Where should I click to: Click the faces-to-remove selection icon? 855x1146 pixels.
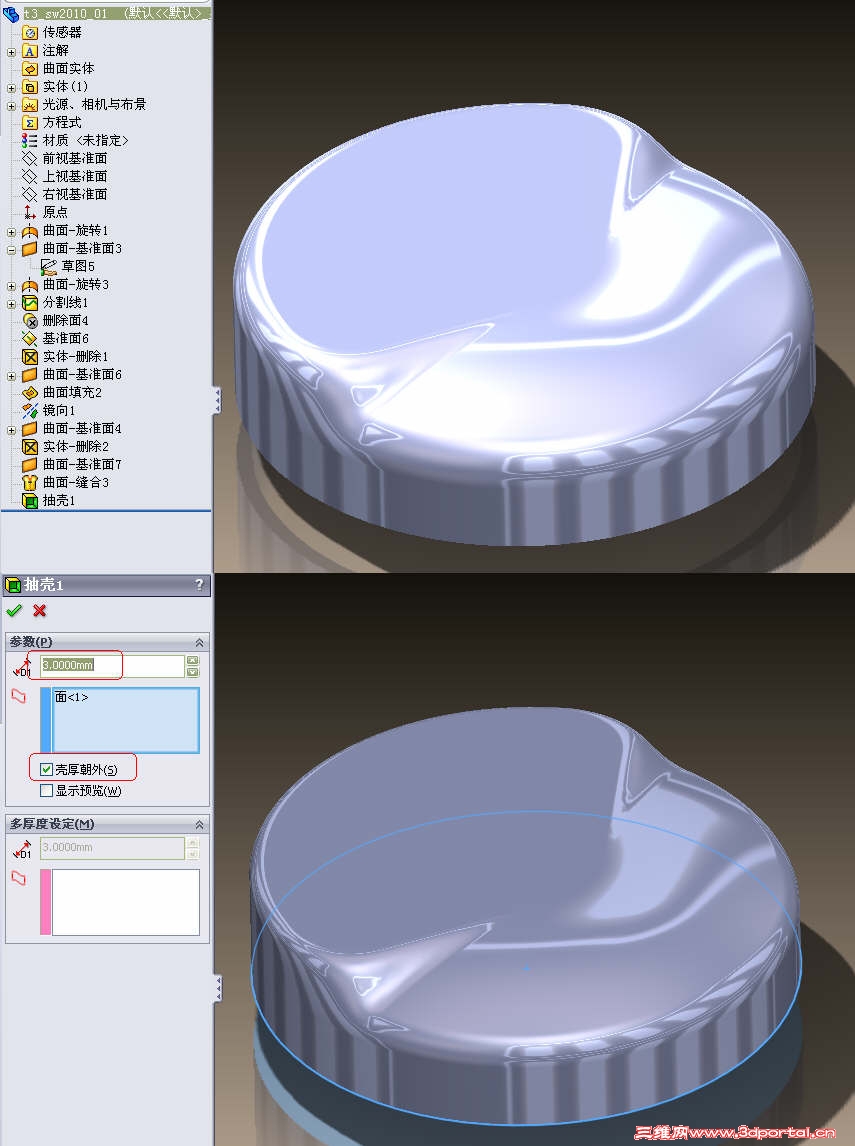tap(19, 697)
